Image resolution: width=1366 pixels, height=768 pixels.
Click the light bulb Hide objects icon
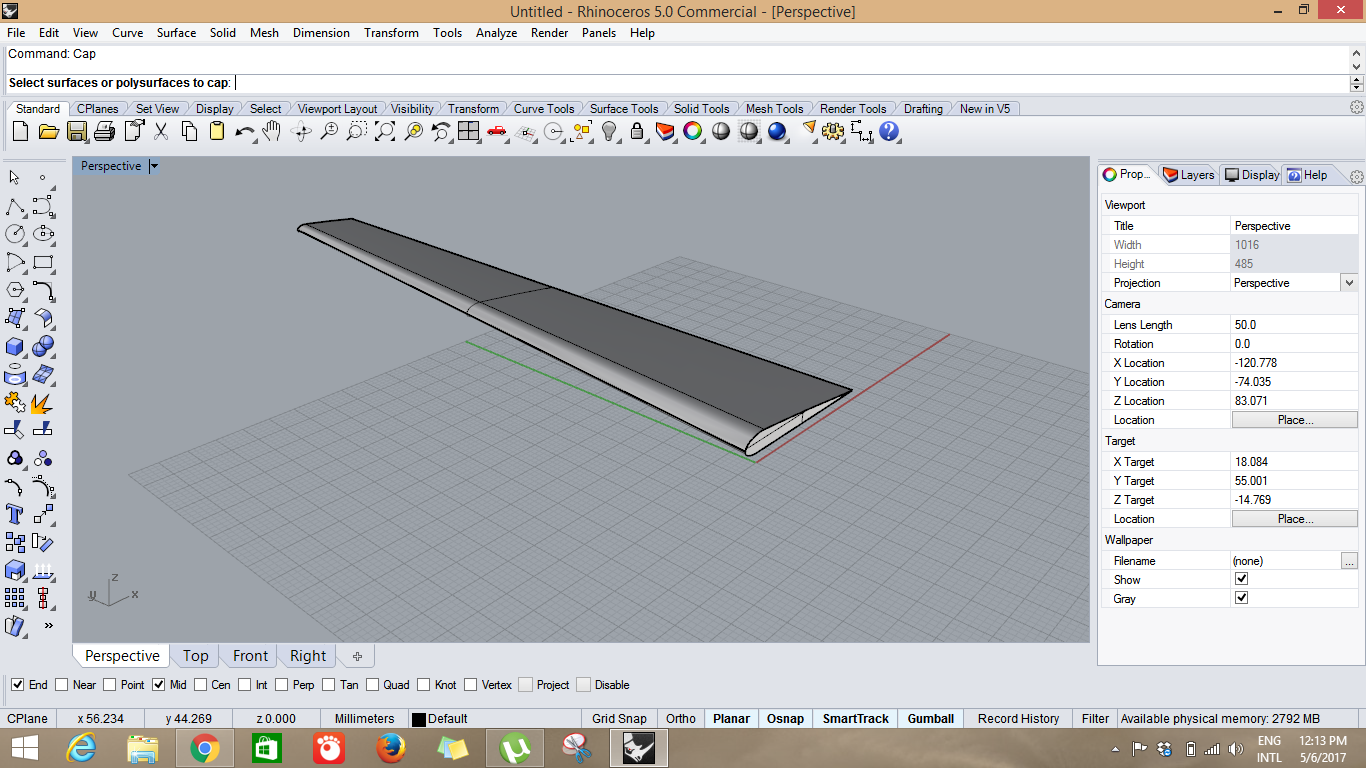(609, 131)
